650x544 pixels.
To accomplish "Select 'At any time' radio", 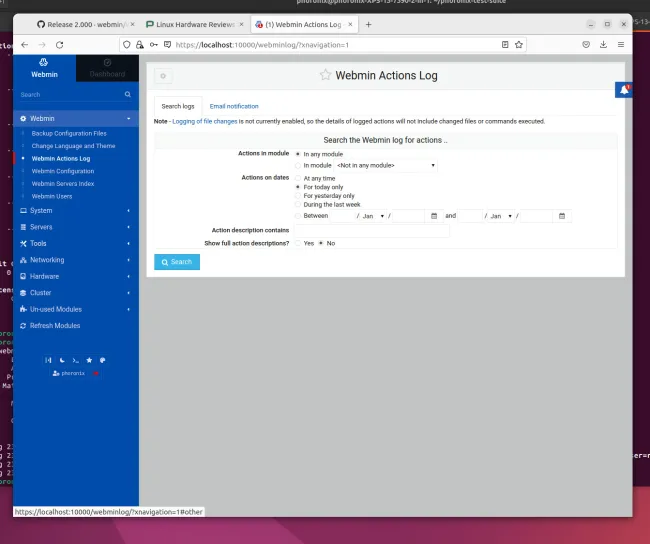I will coord(298,178).
